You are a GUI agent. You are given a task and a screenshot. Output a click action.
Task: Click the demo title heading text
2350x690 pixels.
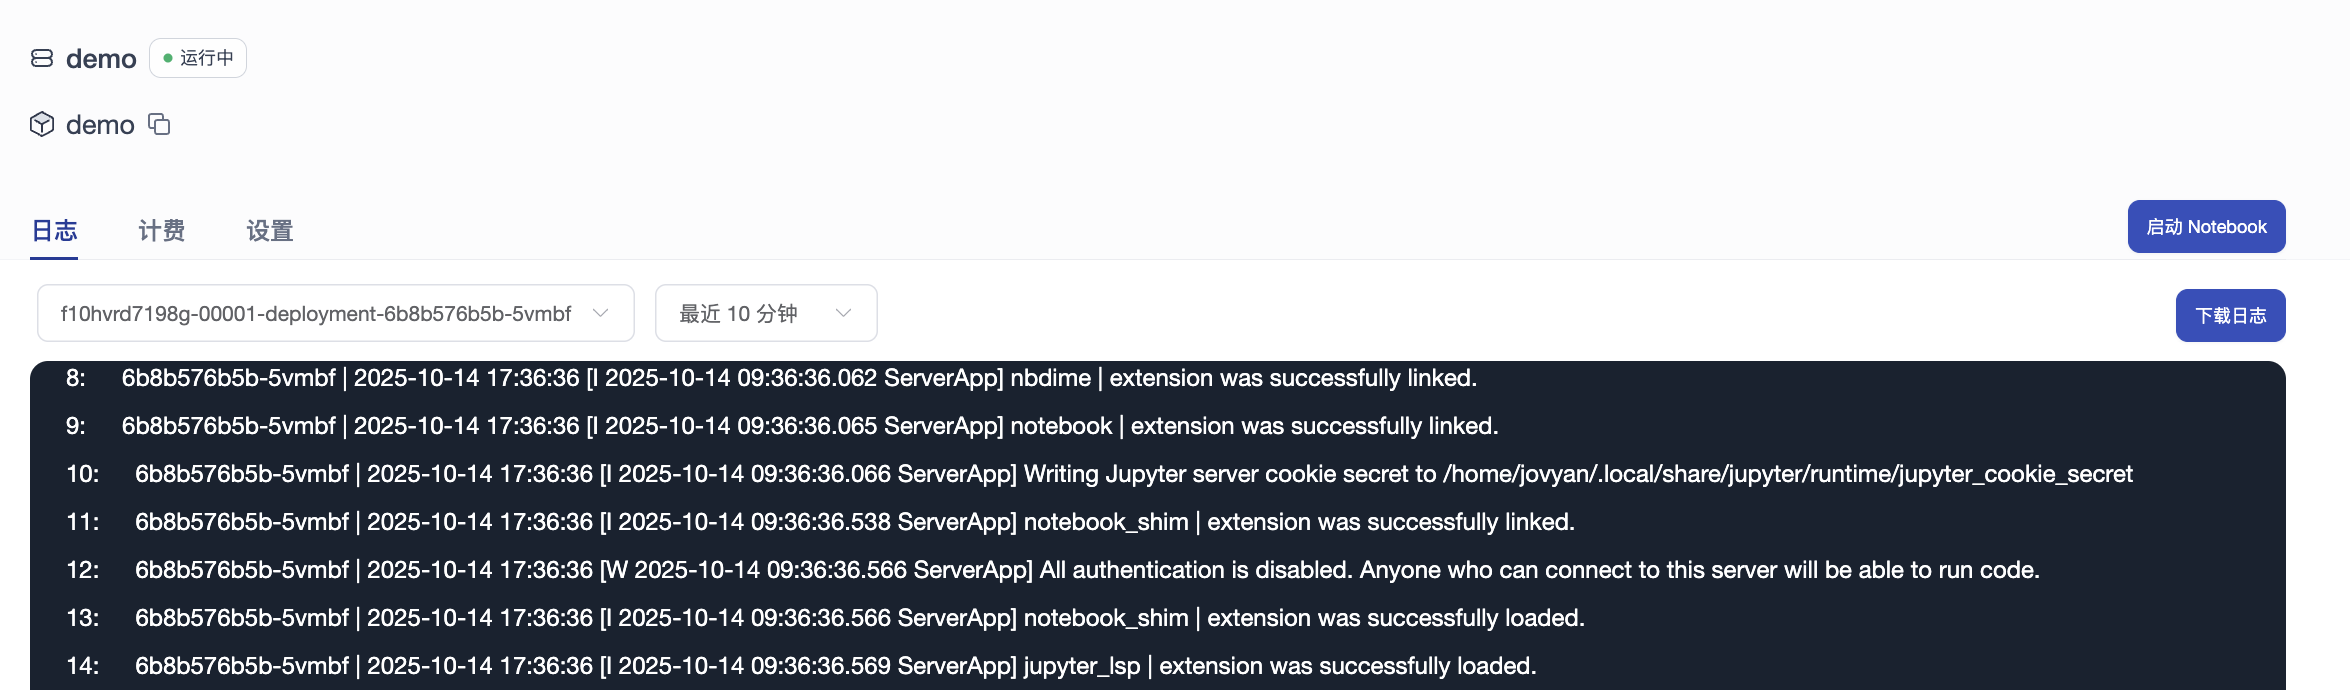pyautogui.click(x=101, y=59)
